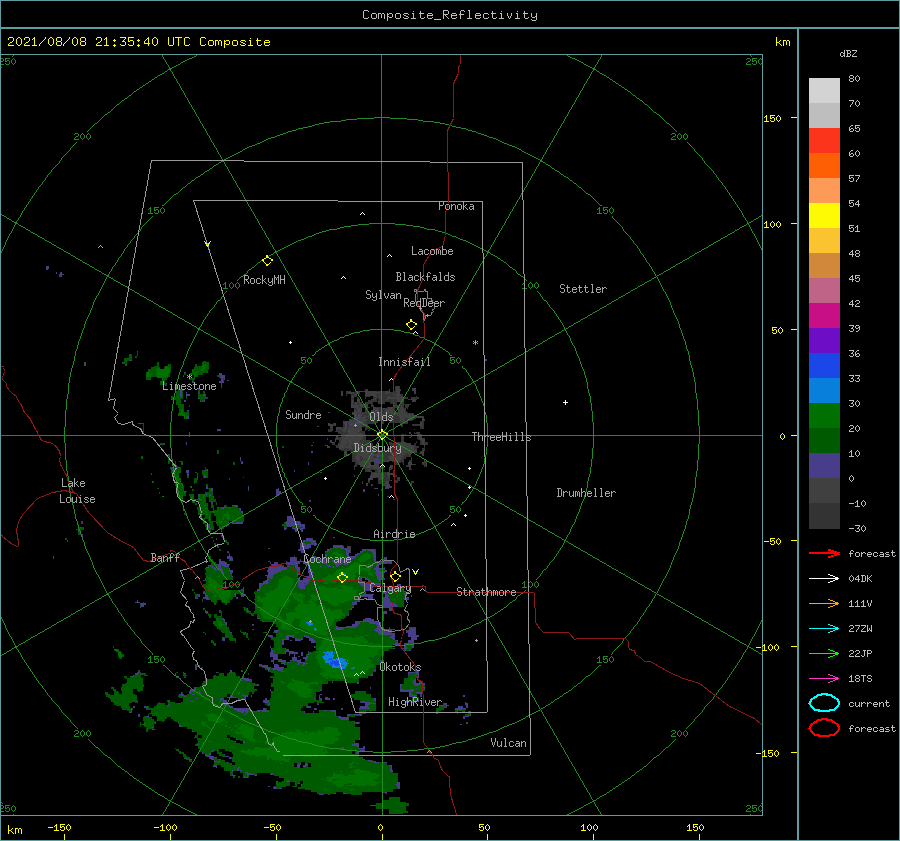Click the Sylvan label
The image size is (900, 841).
click(x=383, y=295)
